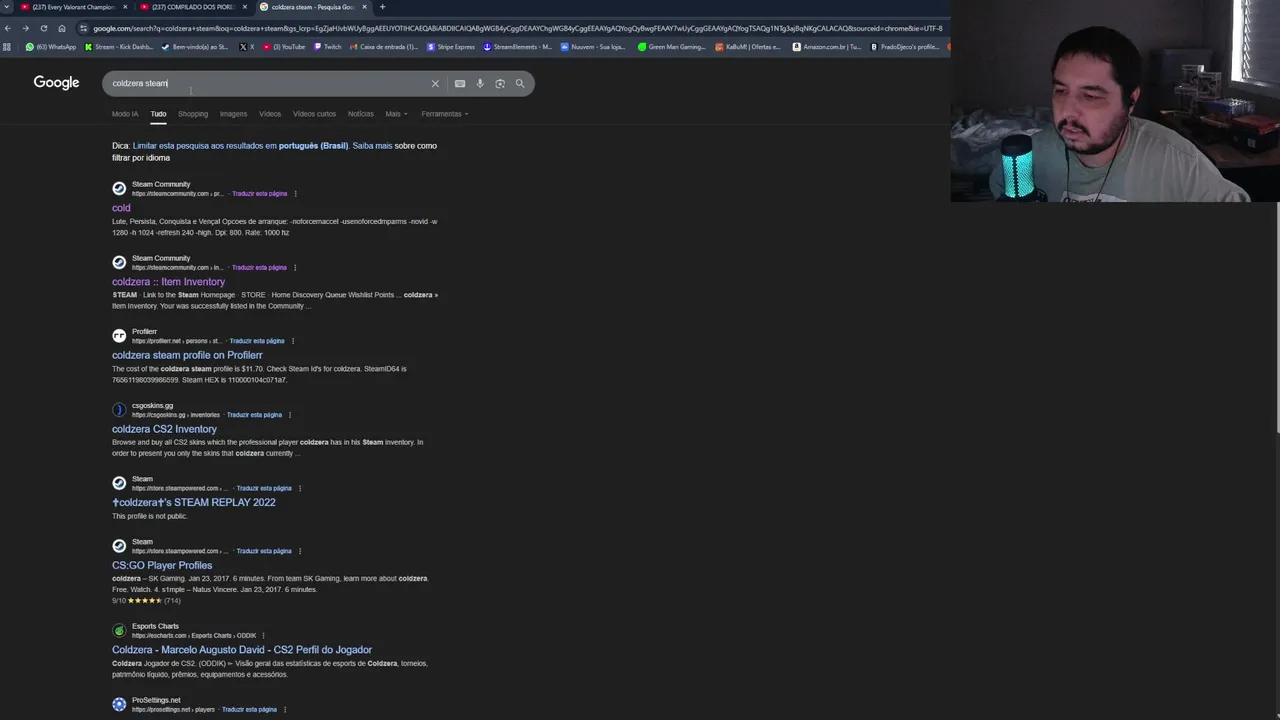Viewport: 1280px width, 720px height.
Task: Select the Modo IA search tab
Action: click(125, 114)
